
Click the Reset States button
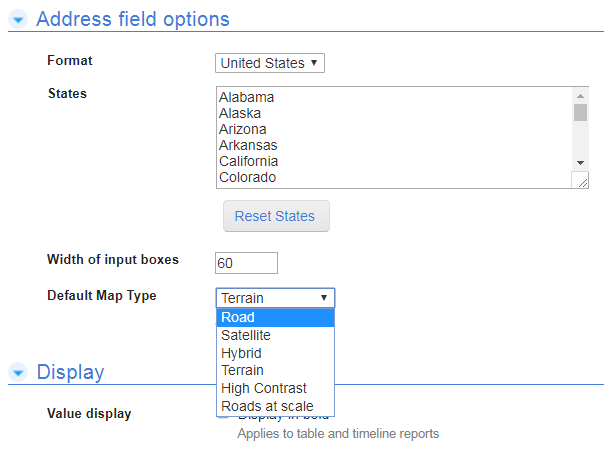tap(276, 216)
